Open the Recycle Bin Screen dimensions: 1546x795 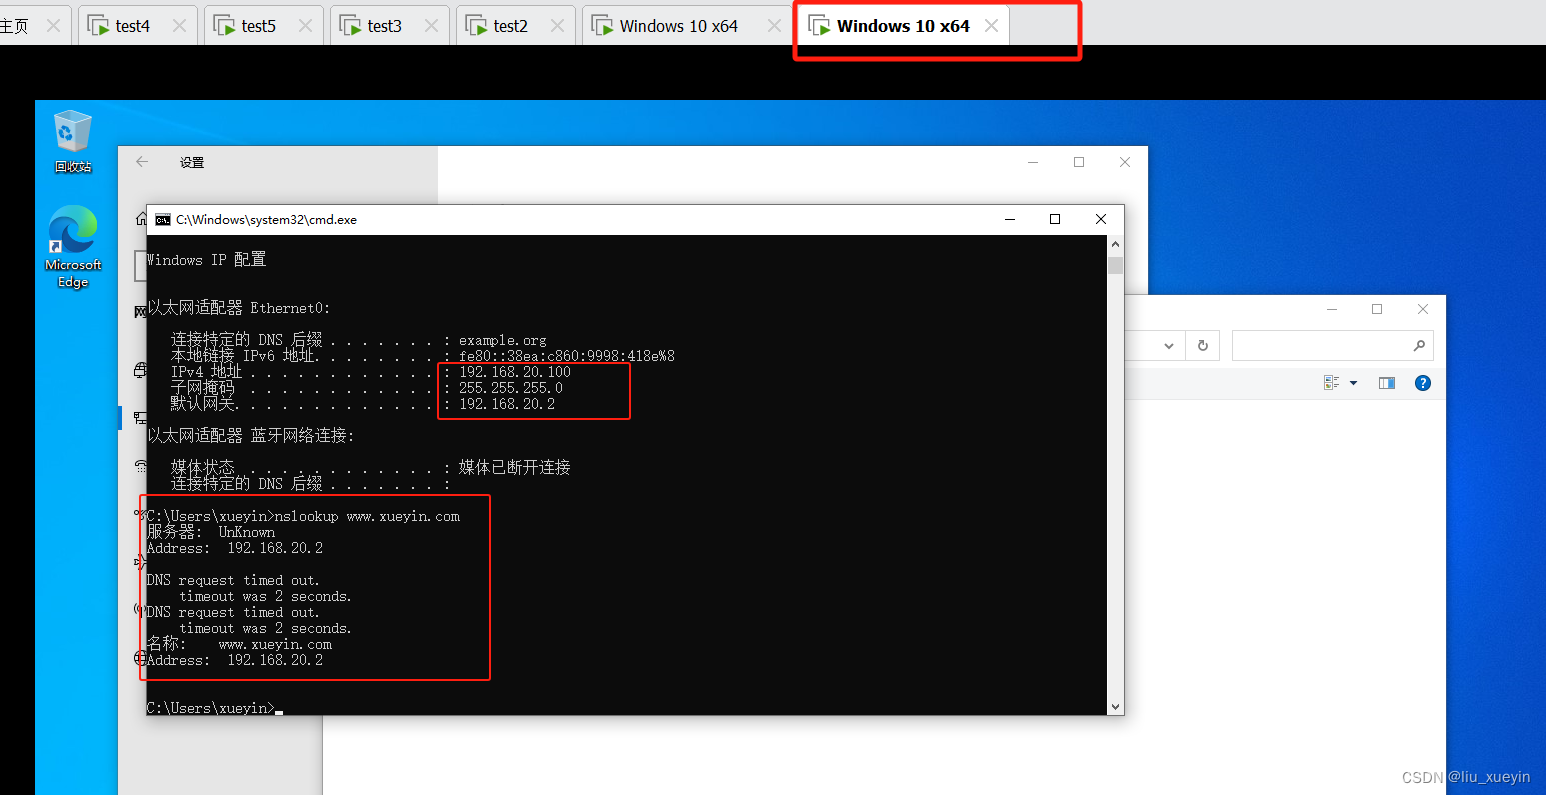tap(72, 133)
